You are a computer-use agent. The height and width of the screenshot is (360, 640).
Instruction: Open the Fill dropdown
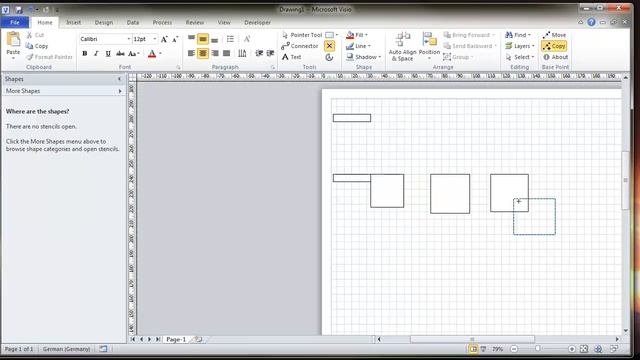click(x=357, y=35)
